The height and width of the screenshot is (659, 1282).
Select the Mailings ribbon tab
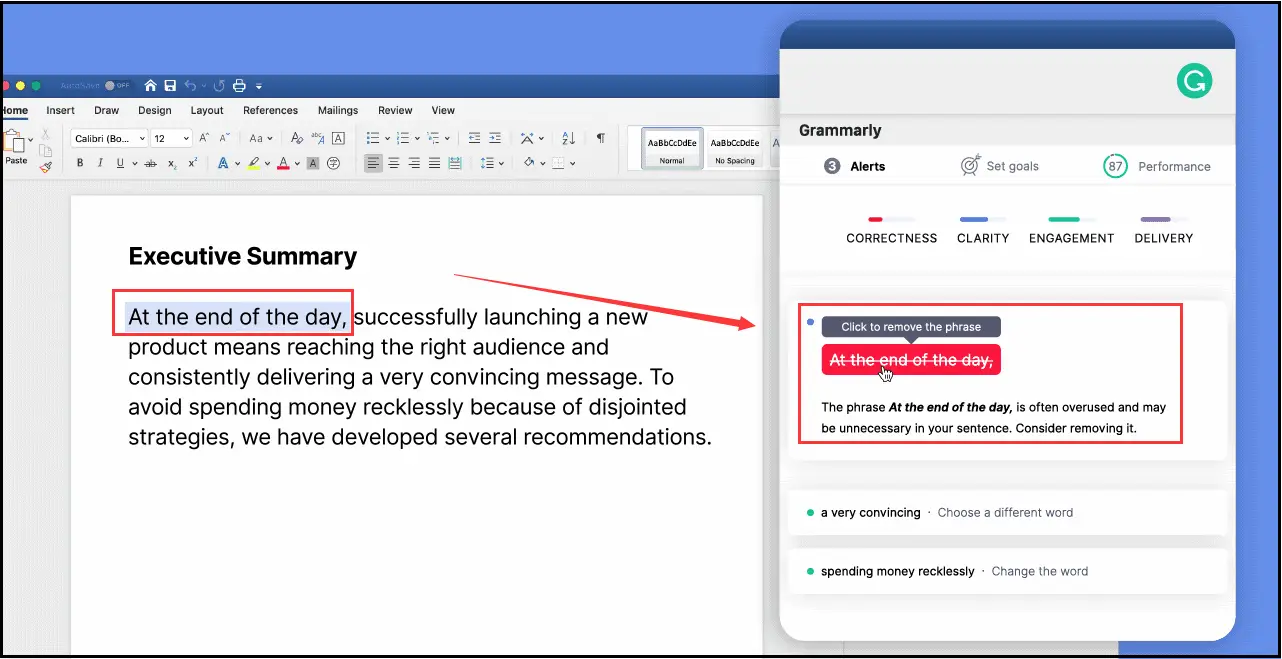(338, 111)
